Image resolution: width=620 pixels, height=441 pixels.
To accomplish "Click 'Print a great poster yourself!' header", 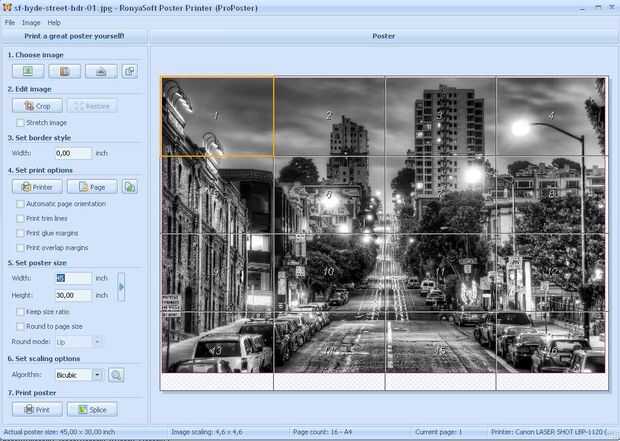I will click(74, 36).
